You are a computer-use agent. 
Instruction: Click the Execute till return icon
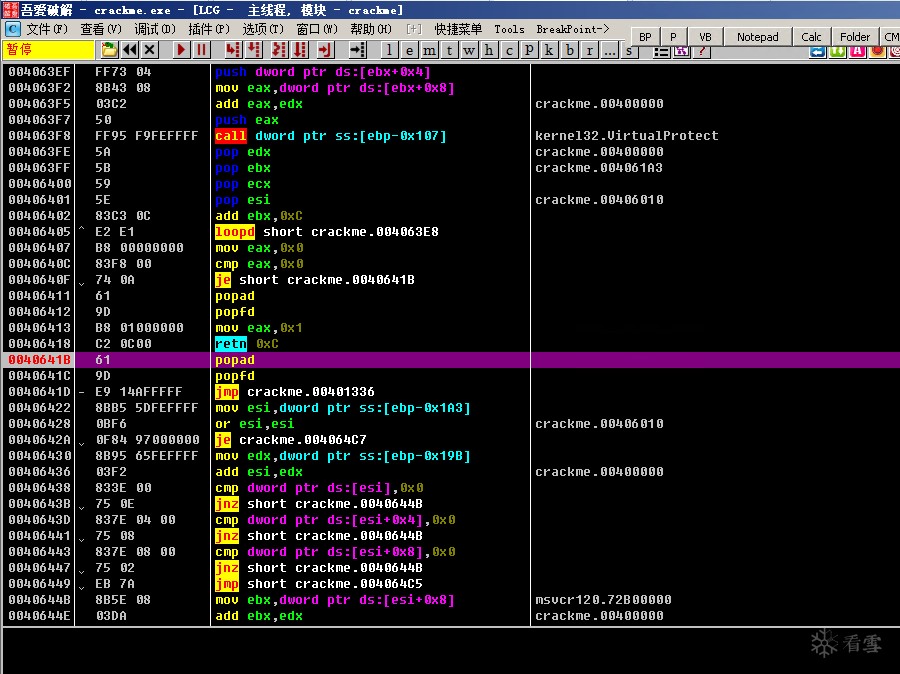coord(325,50)
